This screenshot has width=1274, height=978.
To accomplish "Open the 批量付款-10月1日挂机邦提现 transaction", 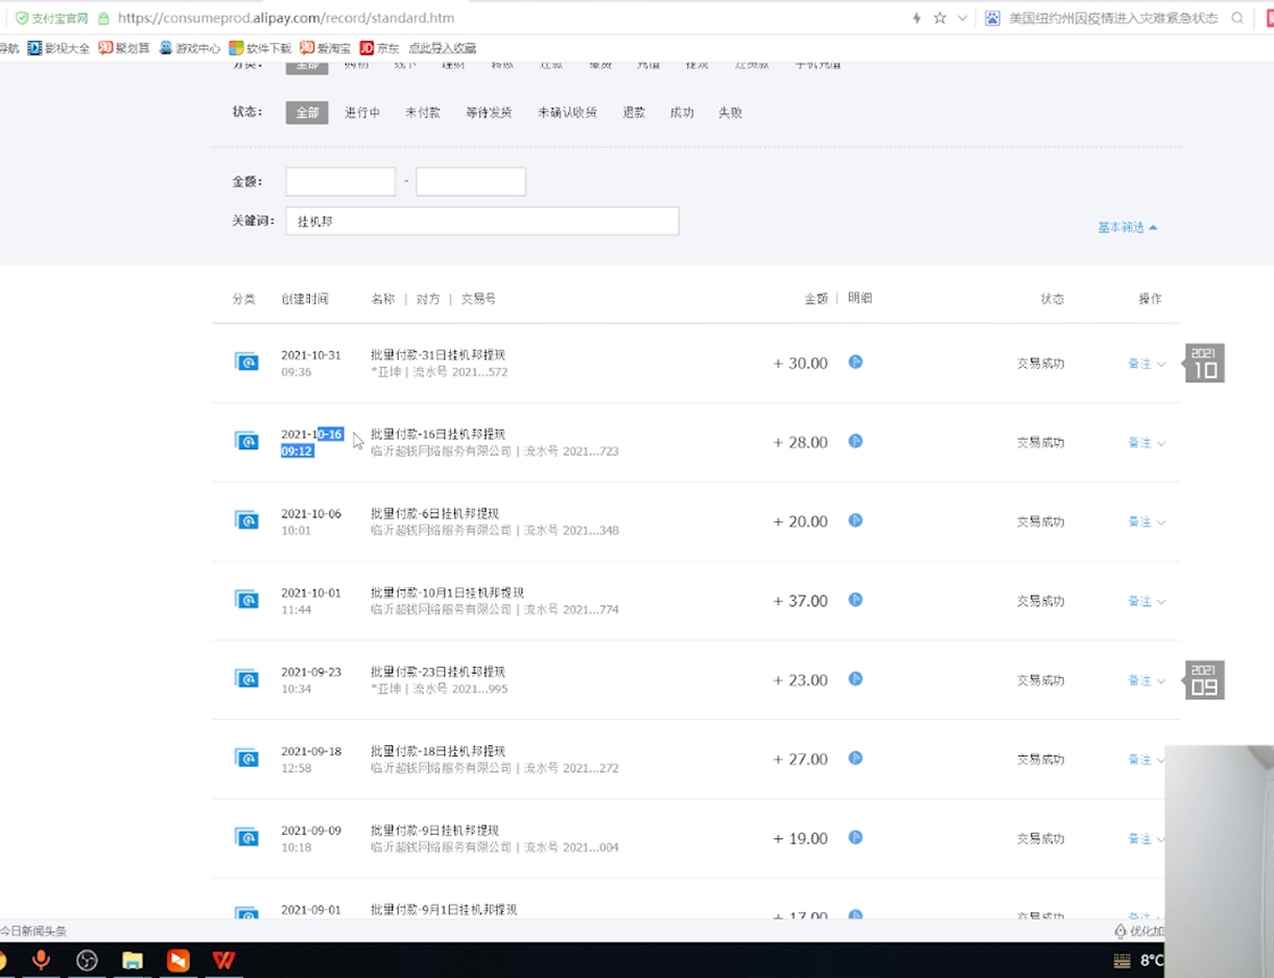I will [x=447, y=592].
